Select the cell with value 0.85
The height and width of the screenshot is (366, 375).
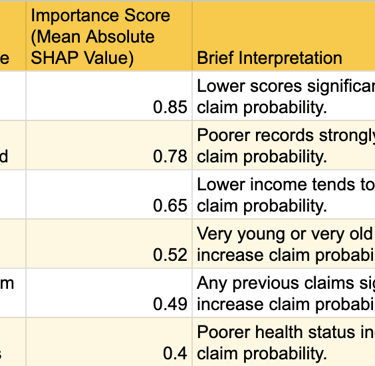pos(109,96)
